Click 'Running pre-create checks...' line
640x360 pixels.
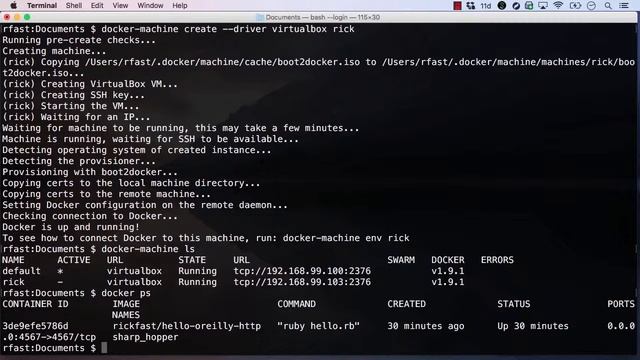point(79,40)
